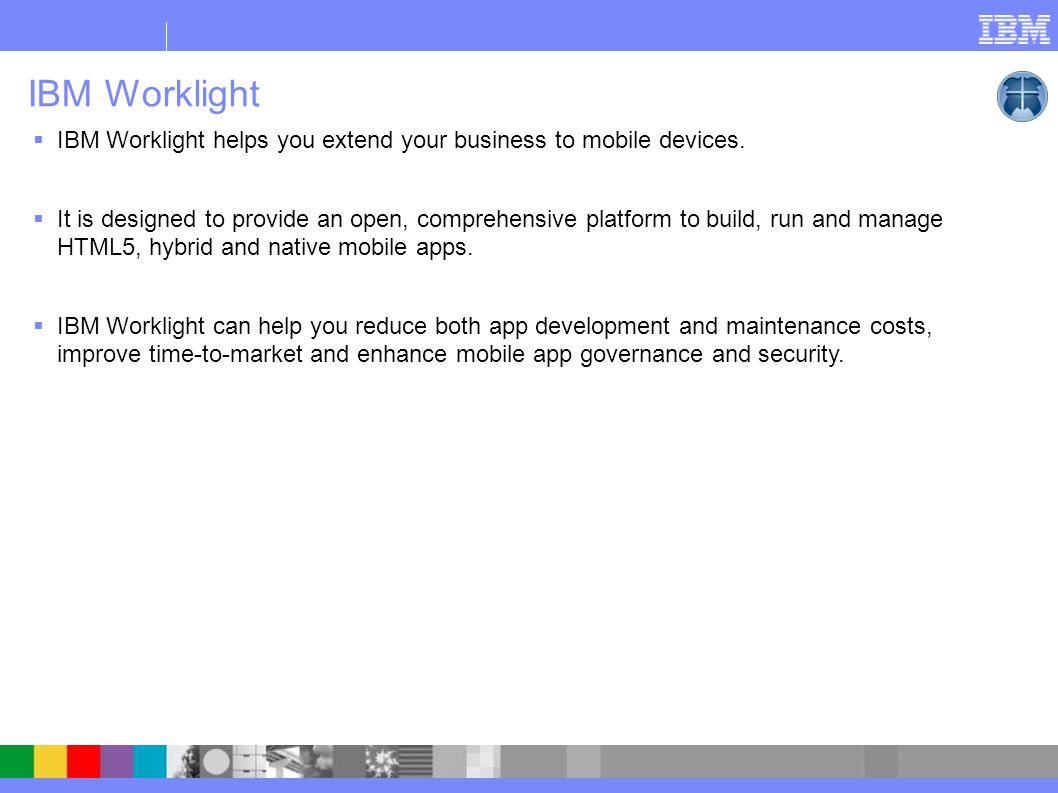This screenshot has width=1058, height=793.
Task: Click the red square in footer strip
Action: pos(83,761)
